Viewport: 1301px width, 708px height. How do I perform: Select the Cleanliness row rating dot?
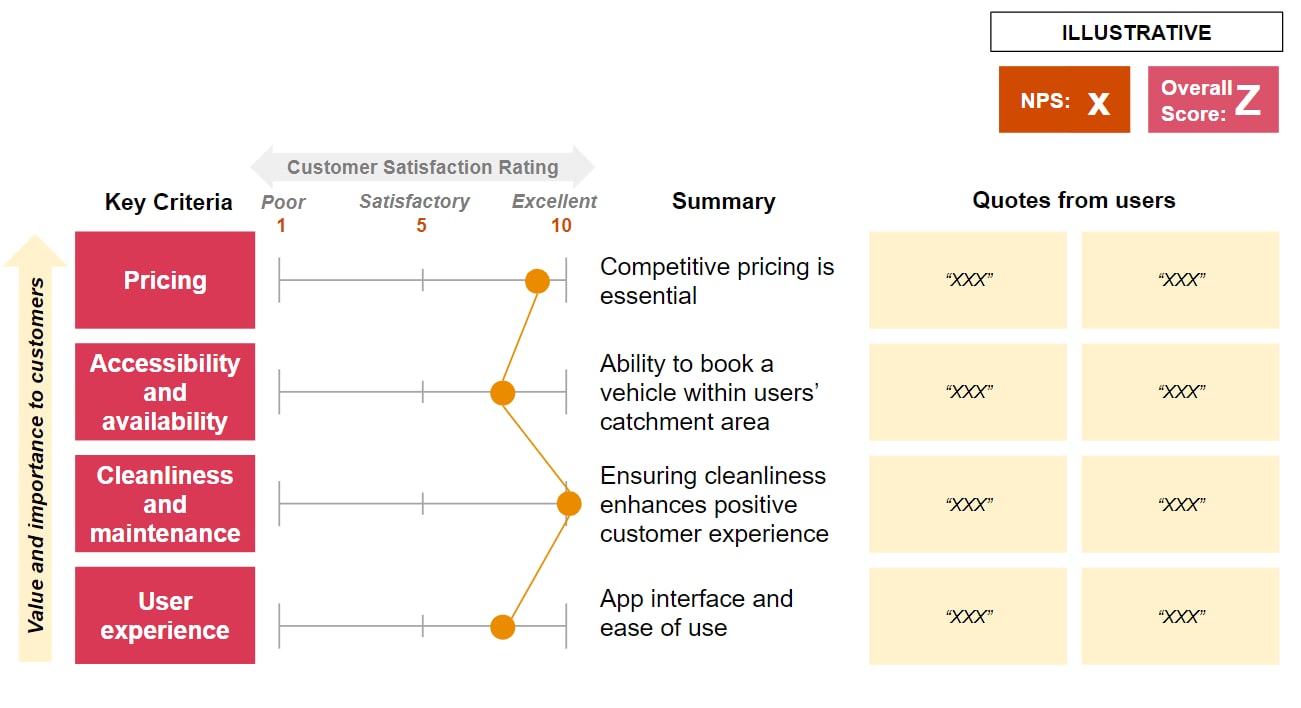click(569, 504)
